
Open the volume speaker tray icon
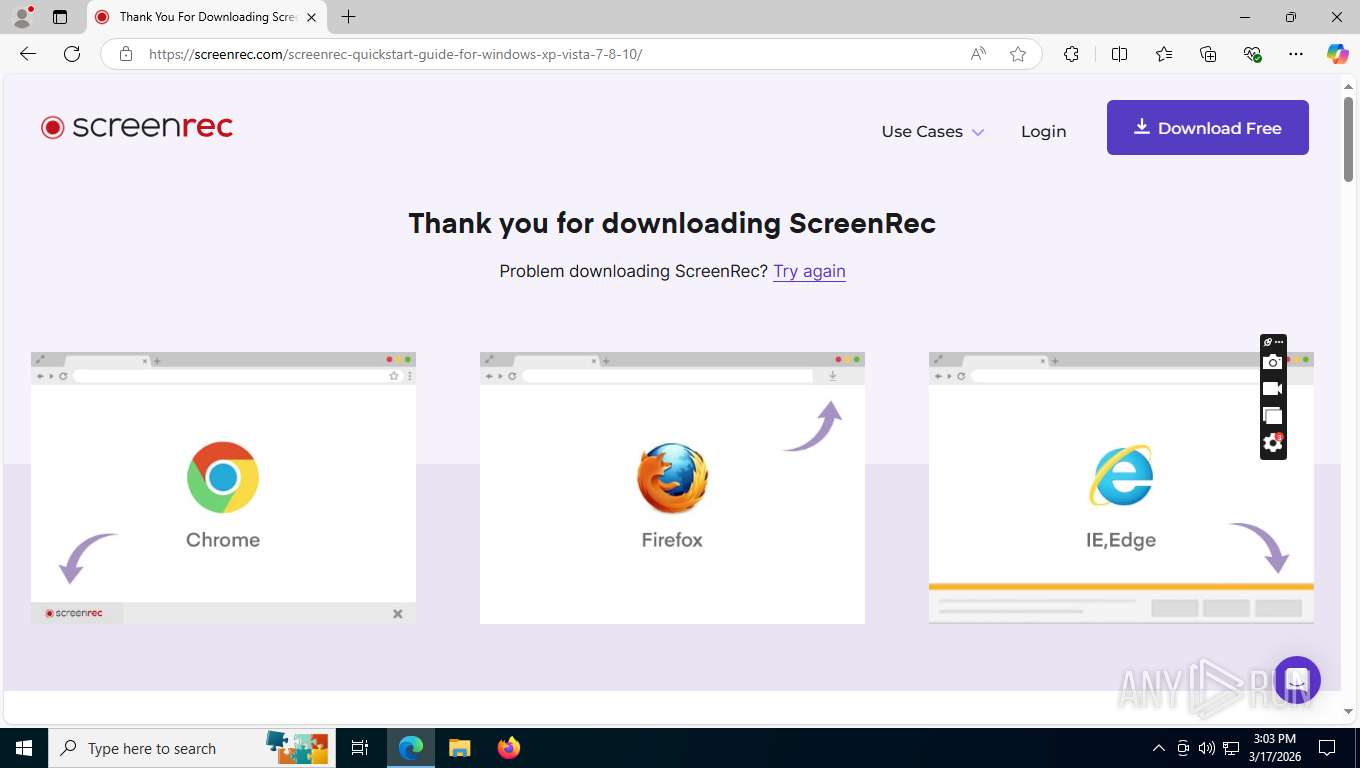[x=1206, y=748]
